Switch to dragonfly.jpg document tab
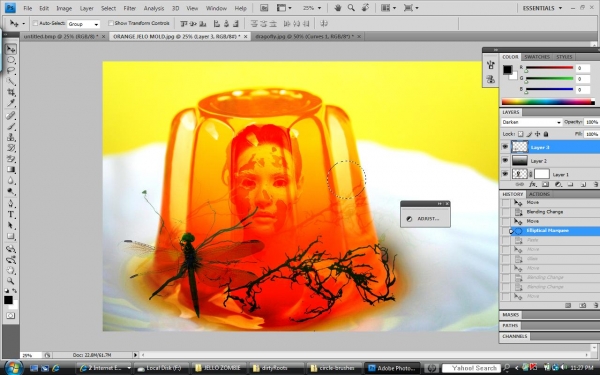 coord(305,36)
